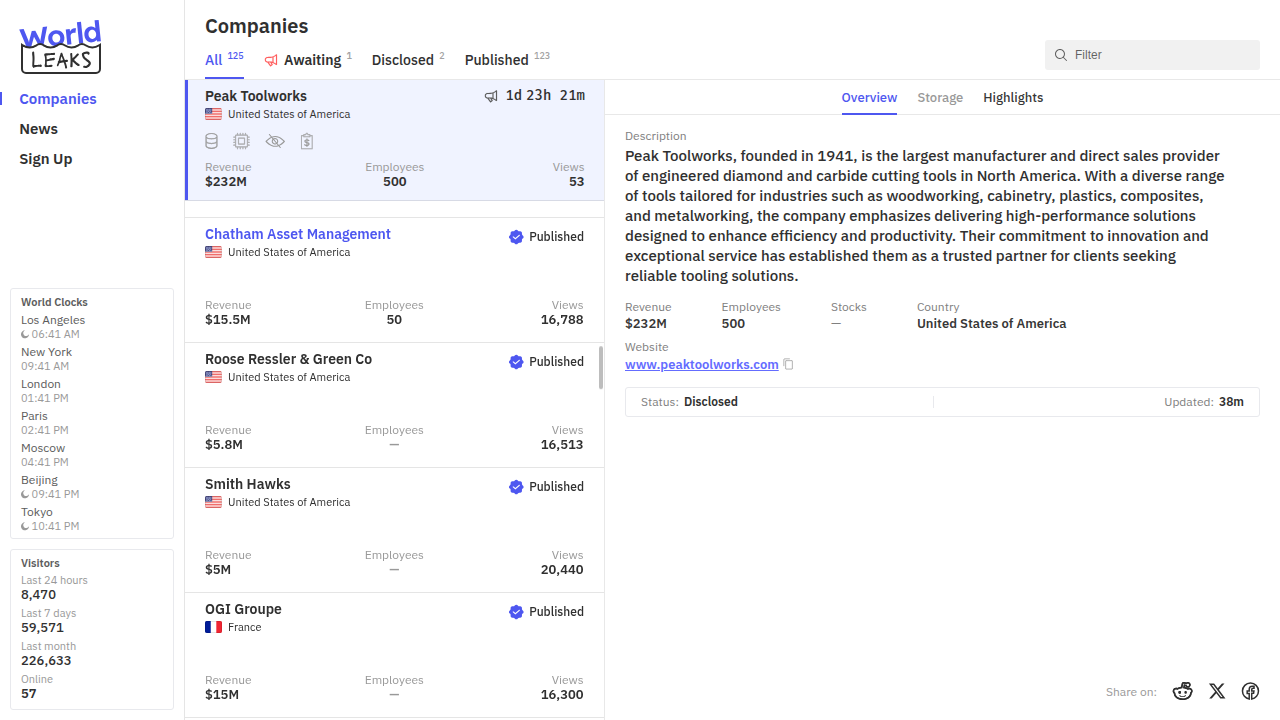Click the crossed-out eye icon on Peak Toolworks
Image resolution: width=1280 pixels, height=720 pixels.
275,142
